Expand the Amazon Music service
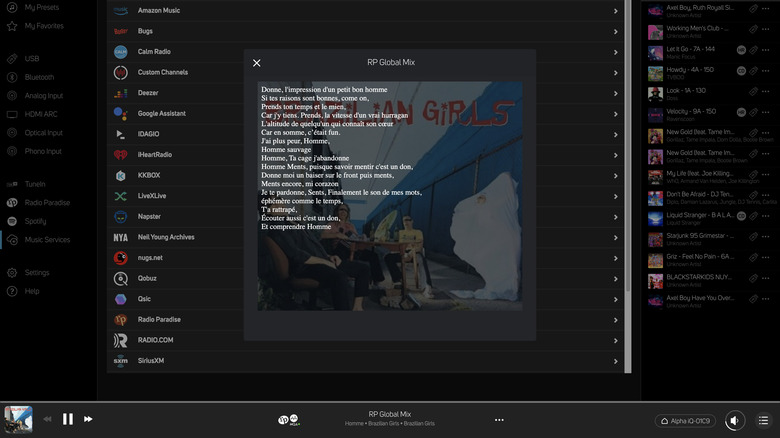The image size is (780, 438). (617, 10)
